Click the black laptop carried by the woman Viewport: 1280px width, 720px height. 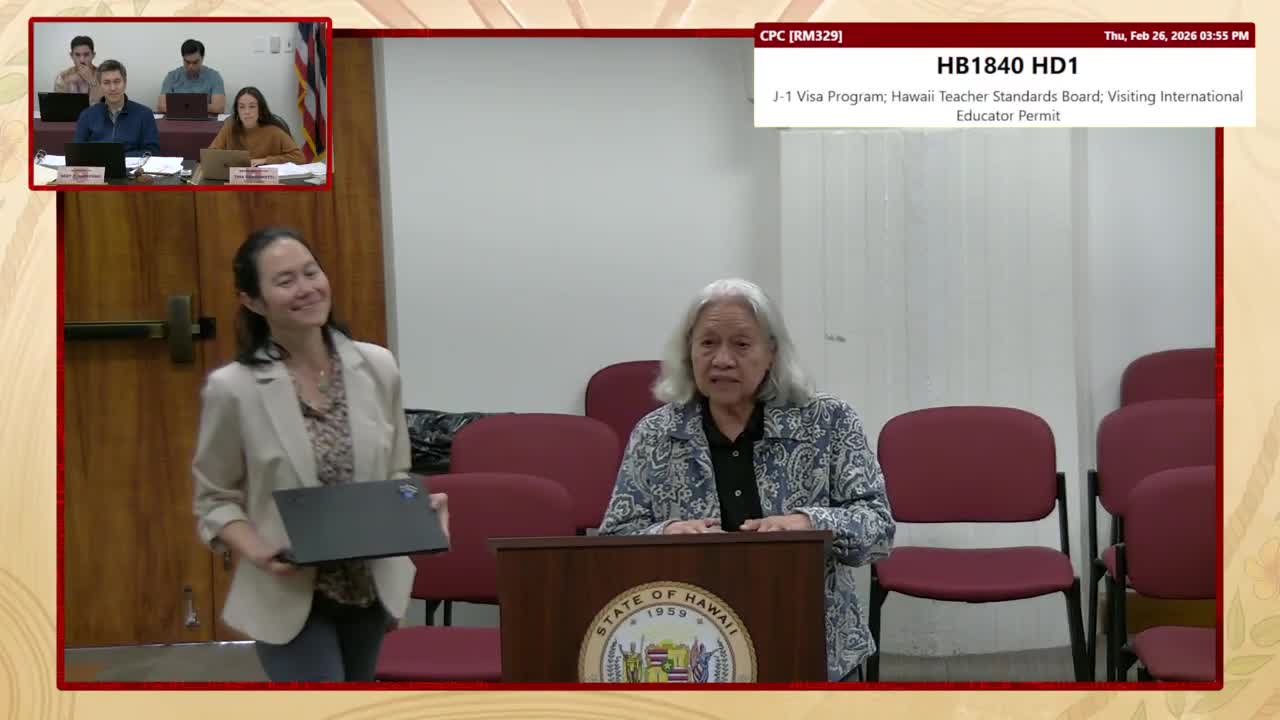360,521
